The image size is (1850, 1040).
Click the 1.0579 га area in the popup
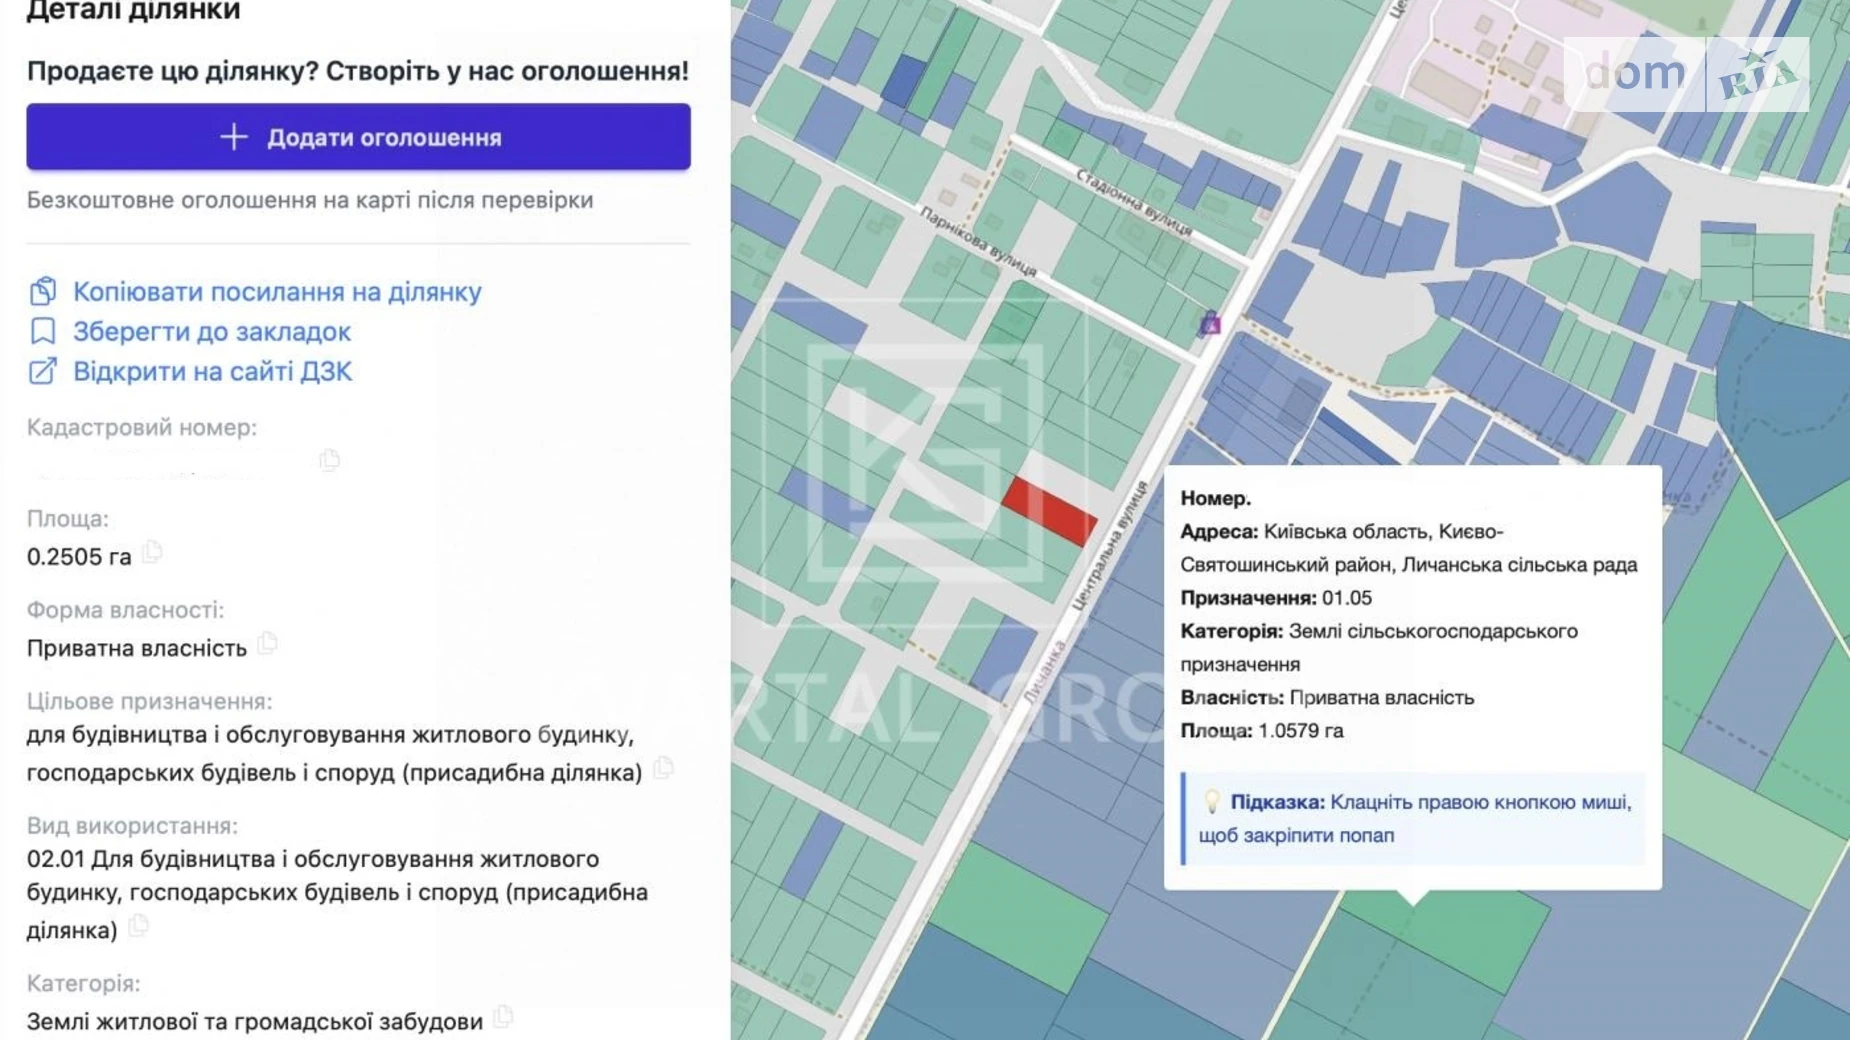(x=1301, y=731)
